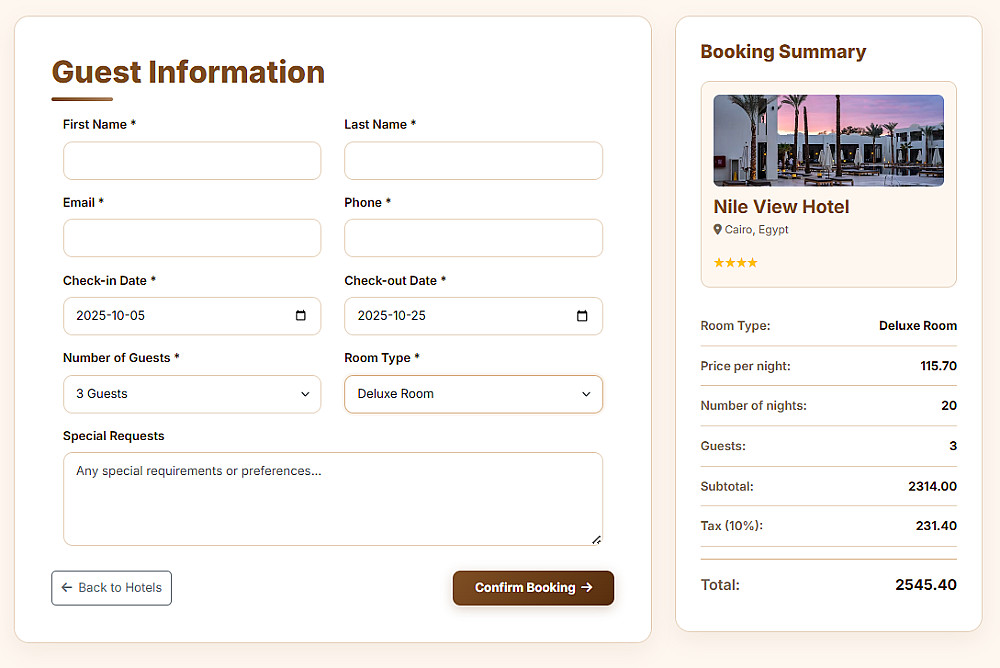Click into the Last Name field
The width and height of the screenshot is (1000, 668).
[x=473, y=161]
